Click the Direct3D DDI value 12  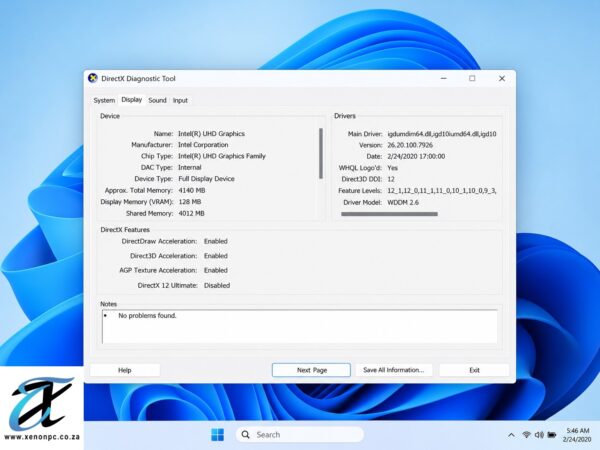[x=391, y=179]
